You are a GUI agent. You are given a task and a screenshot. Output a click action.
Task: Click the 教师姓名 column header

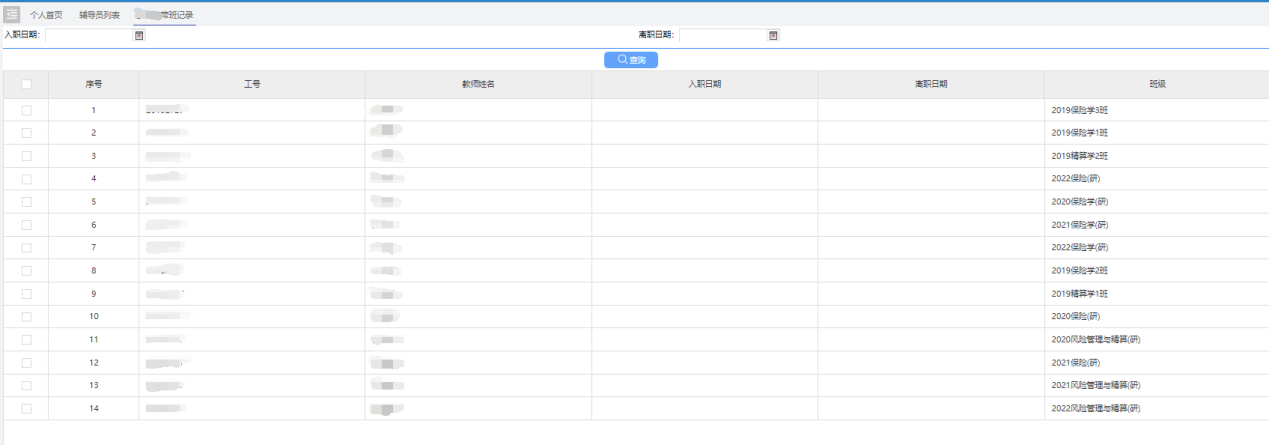point(478,84)
